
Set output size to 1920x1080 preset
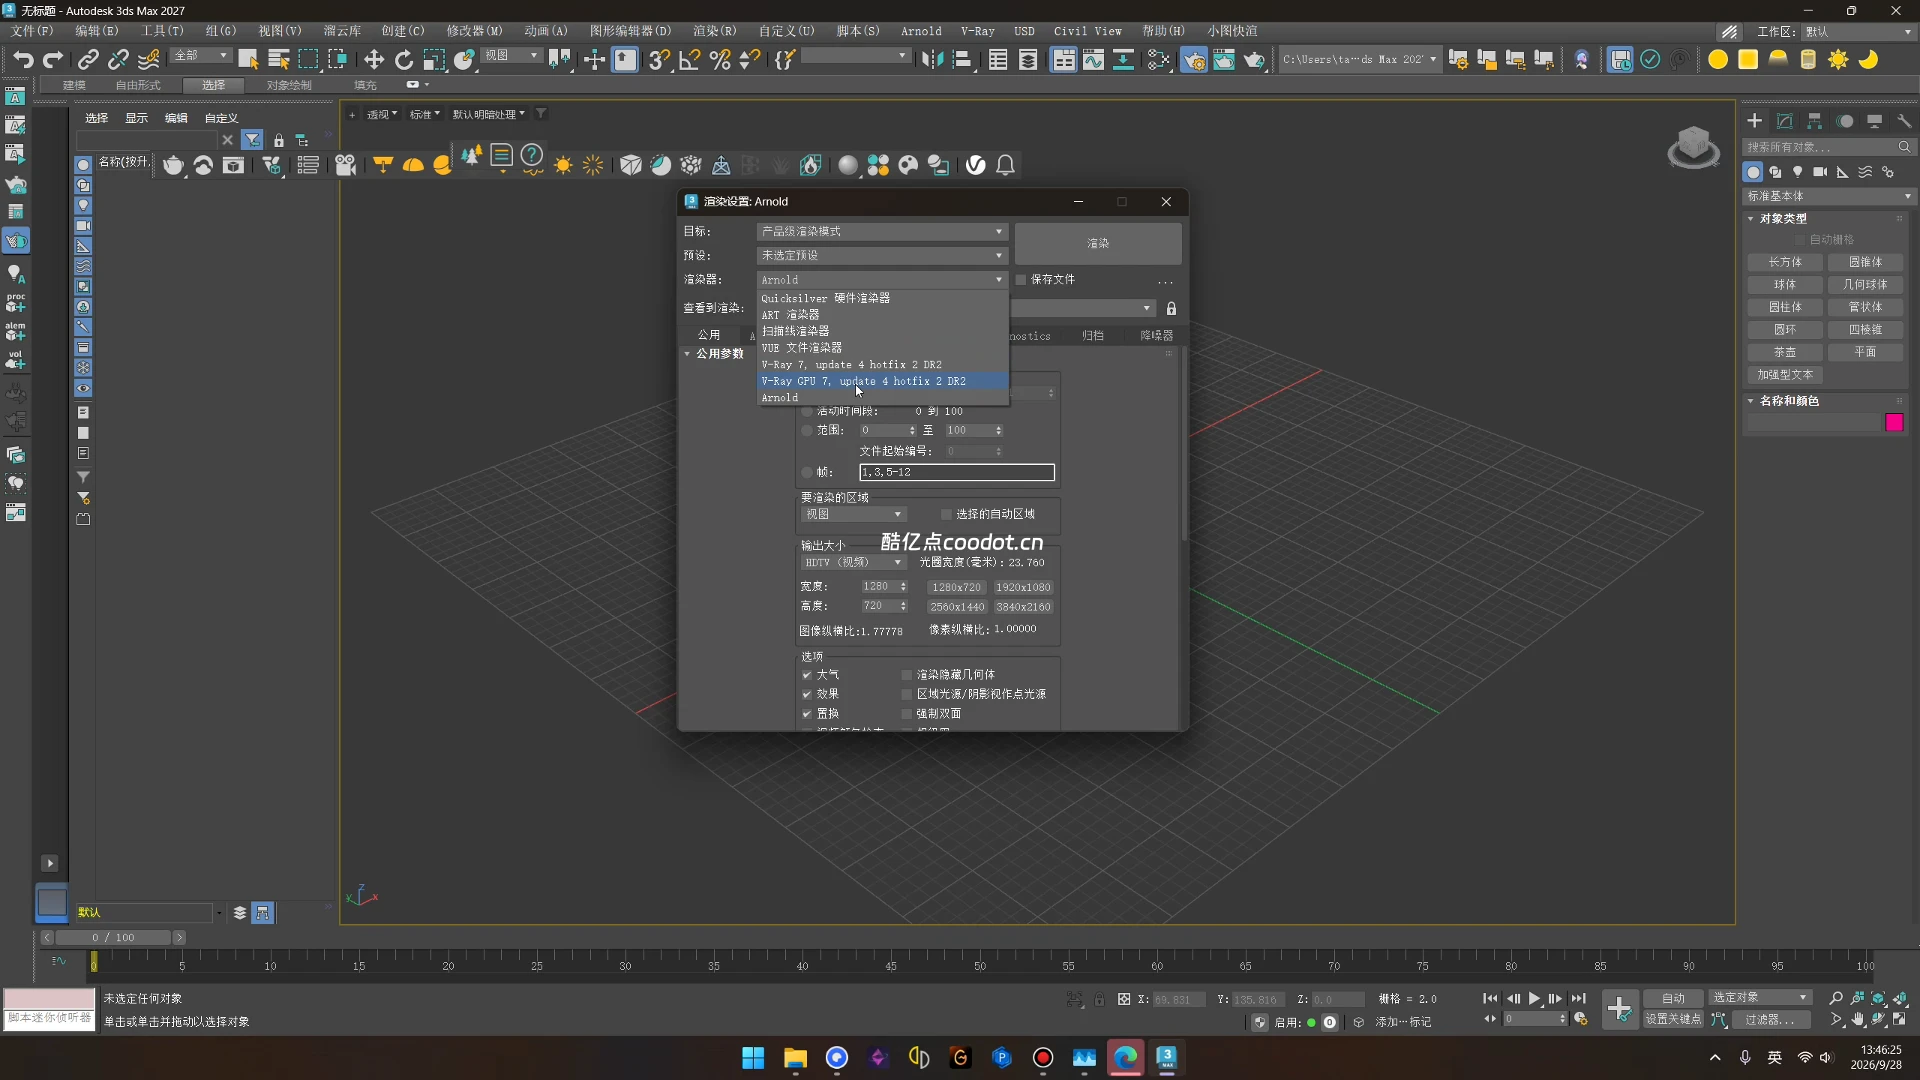pos(1023,587)
